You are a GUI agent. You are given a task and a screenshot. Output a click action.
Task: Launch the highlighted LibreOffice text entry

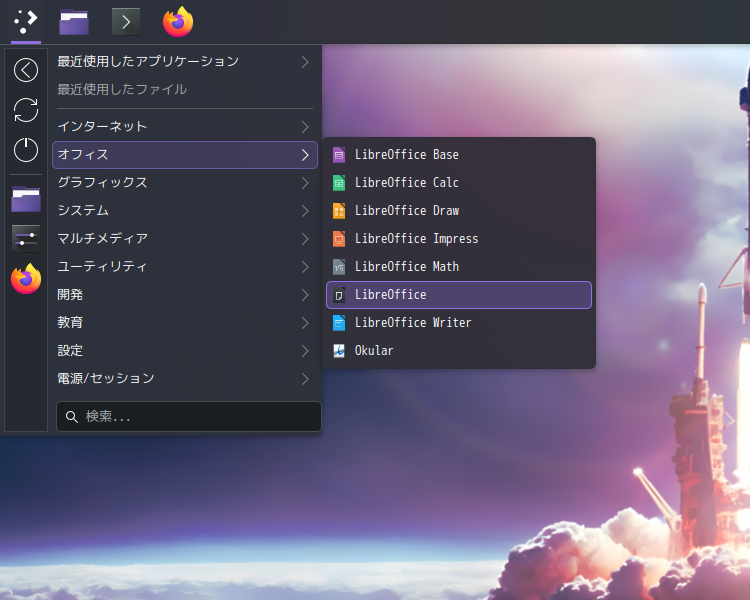(390, 295)
